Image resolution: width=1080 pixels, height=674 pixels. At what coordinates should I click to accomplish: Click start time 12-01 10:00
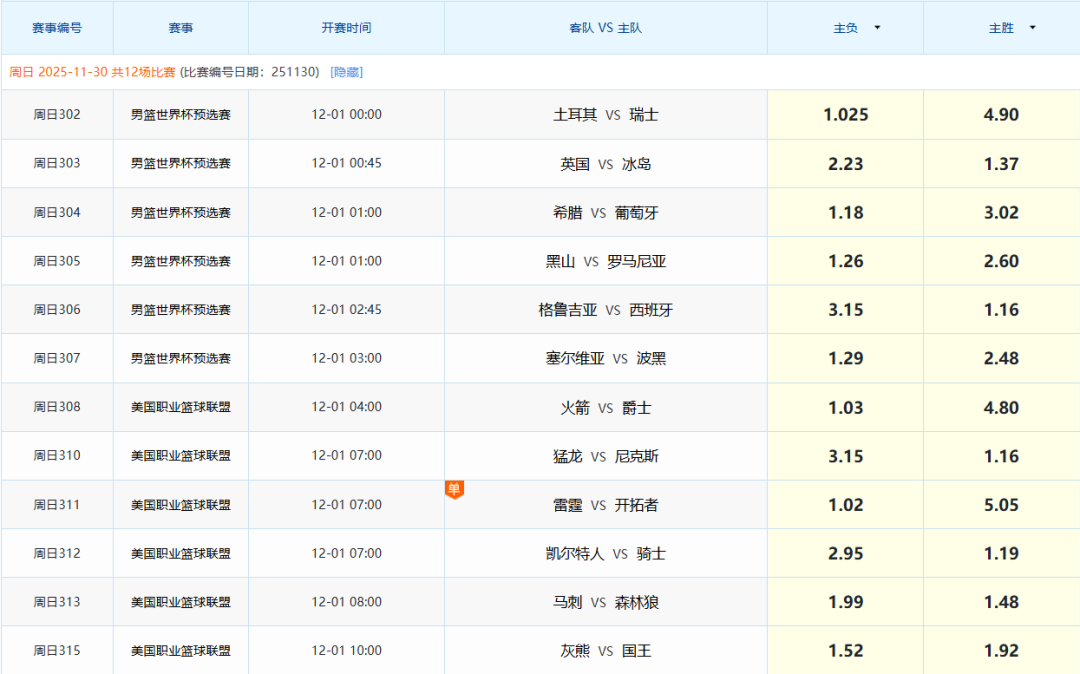pos(346,650)
